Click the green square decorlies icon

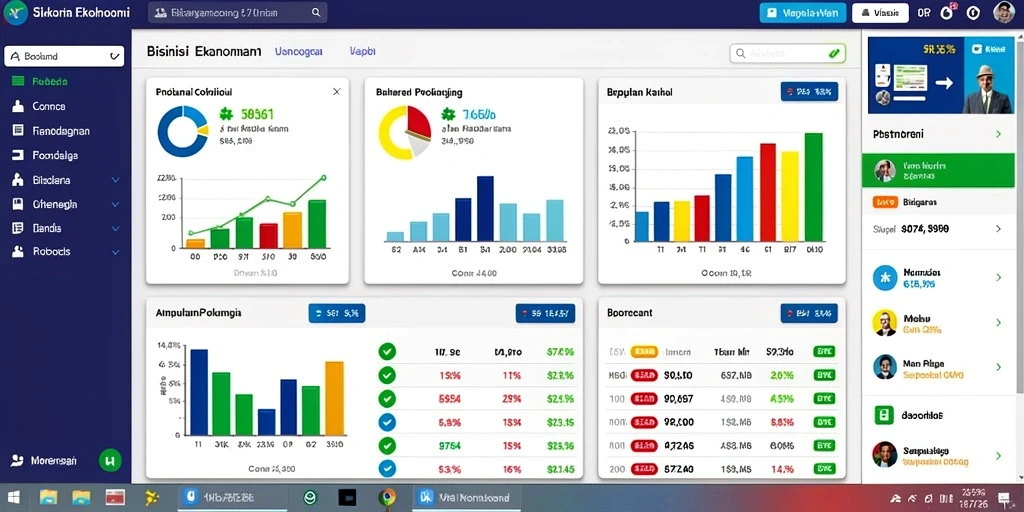(x=884, y=415)
